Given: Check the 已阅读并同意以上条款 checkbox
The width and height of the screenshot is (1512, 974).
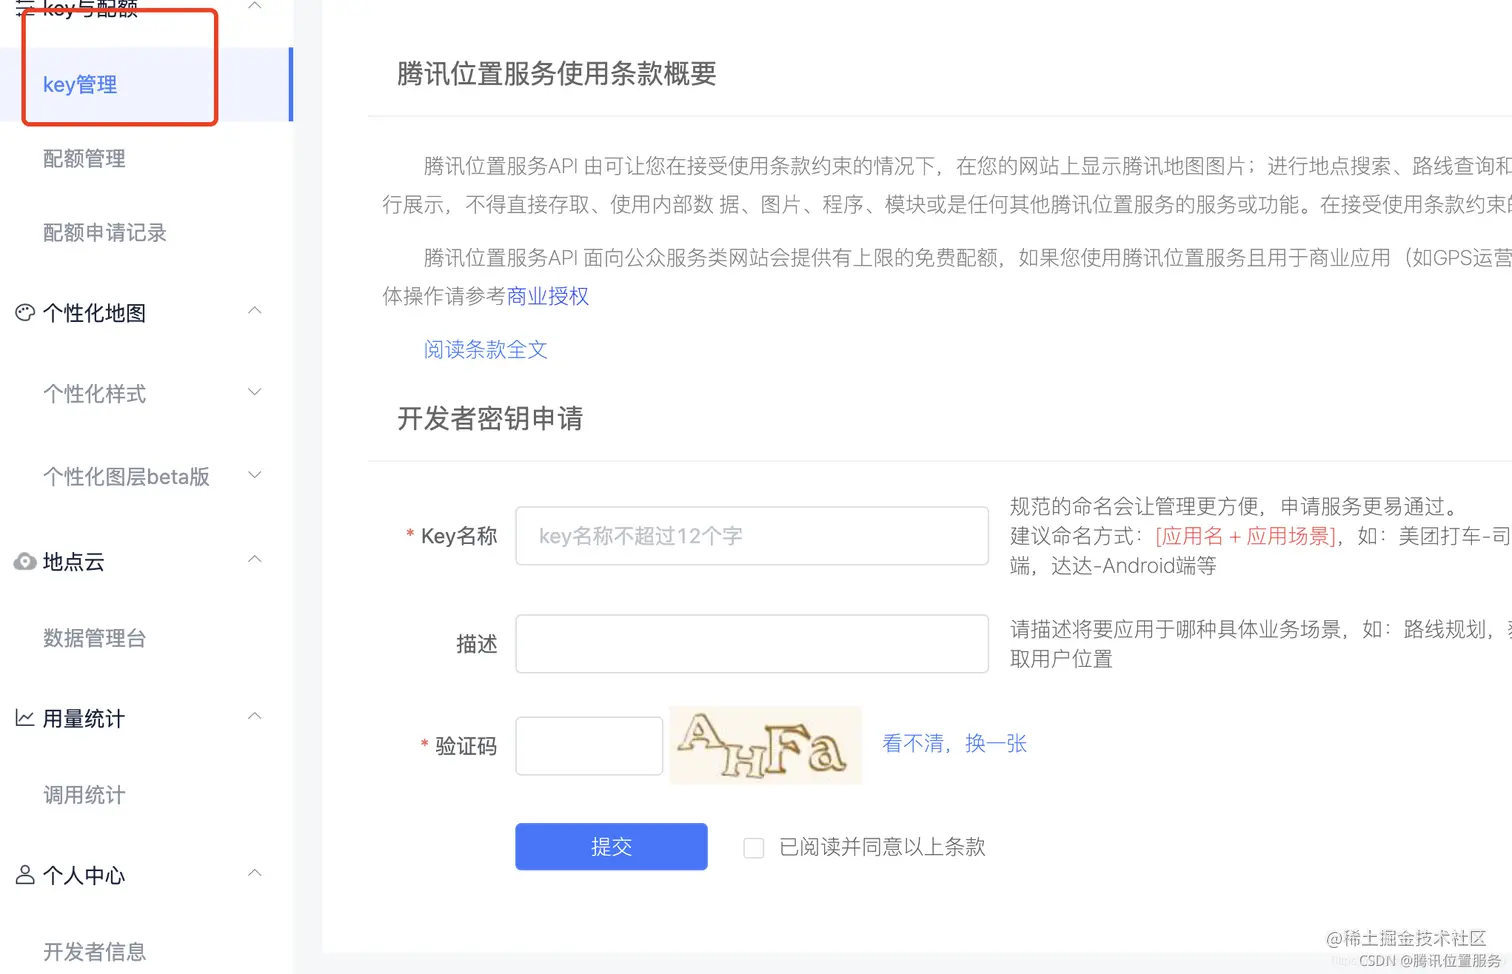Looking at the screenshot, I should pyautogui.click(x=754, y=848).
